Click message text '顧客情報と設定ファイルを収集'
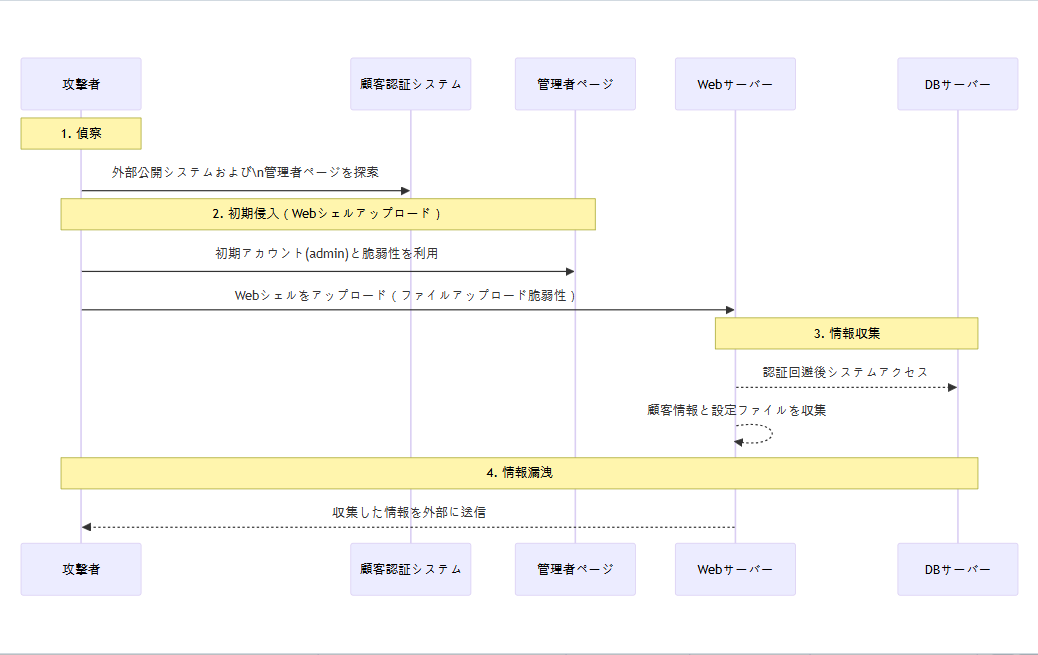 [x=736, y=411]
